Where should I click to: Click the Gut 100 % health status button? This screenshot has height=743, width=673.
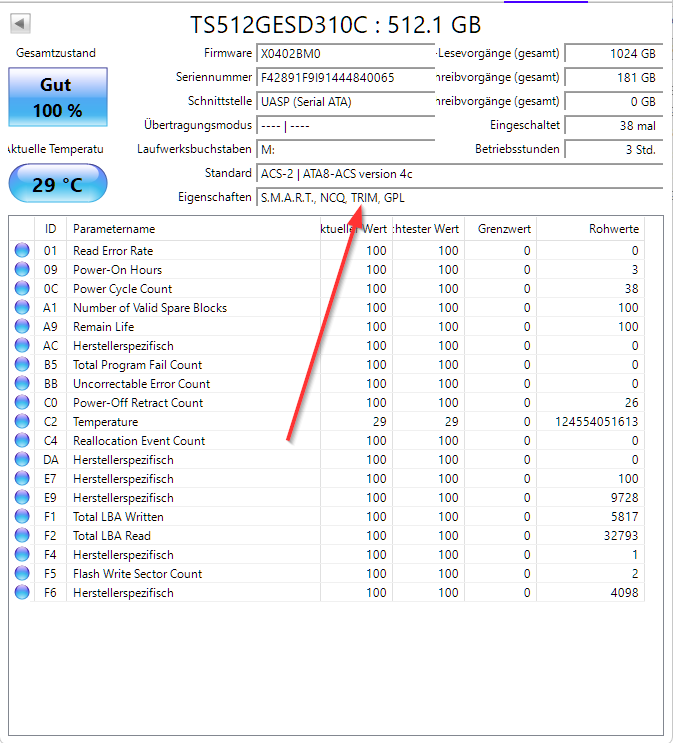pyautogui.click(x=58, y=97)
